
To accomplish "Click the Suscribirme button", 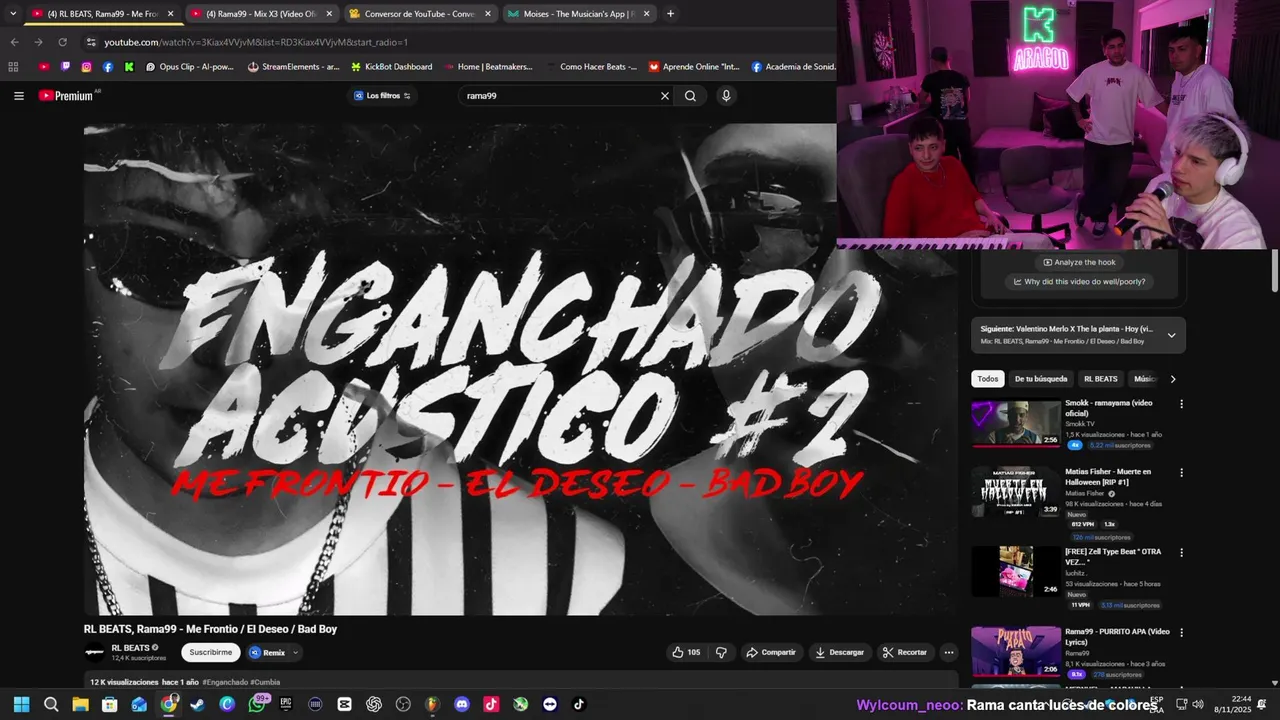I will tap(211, 652).
